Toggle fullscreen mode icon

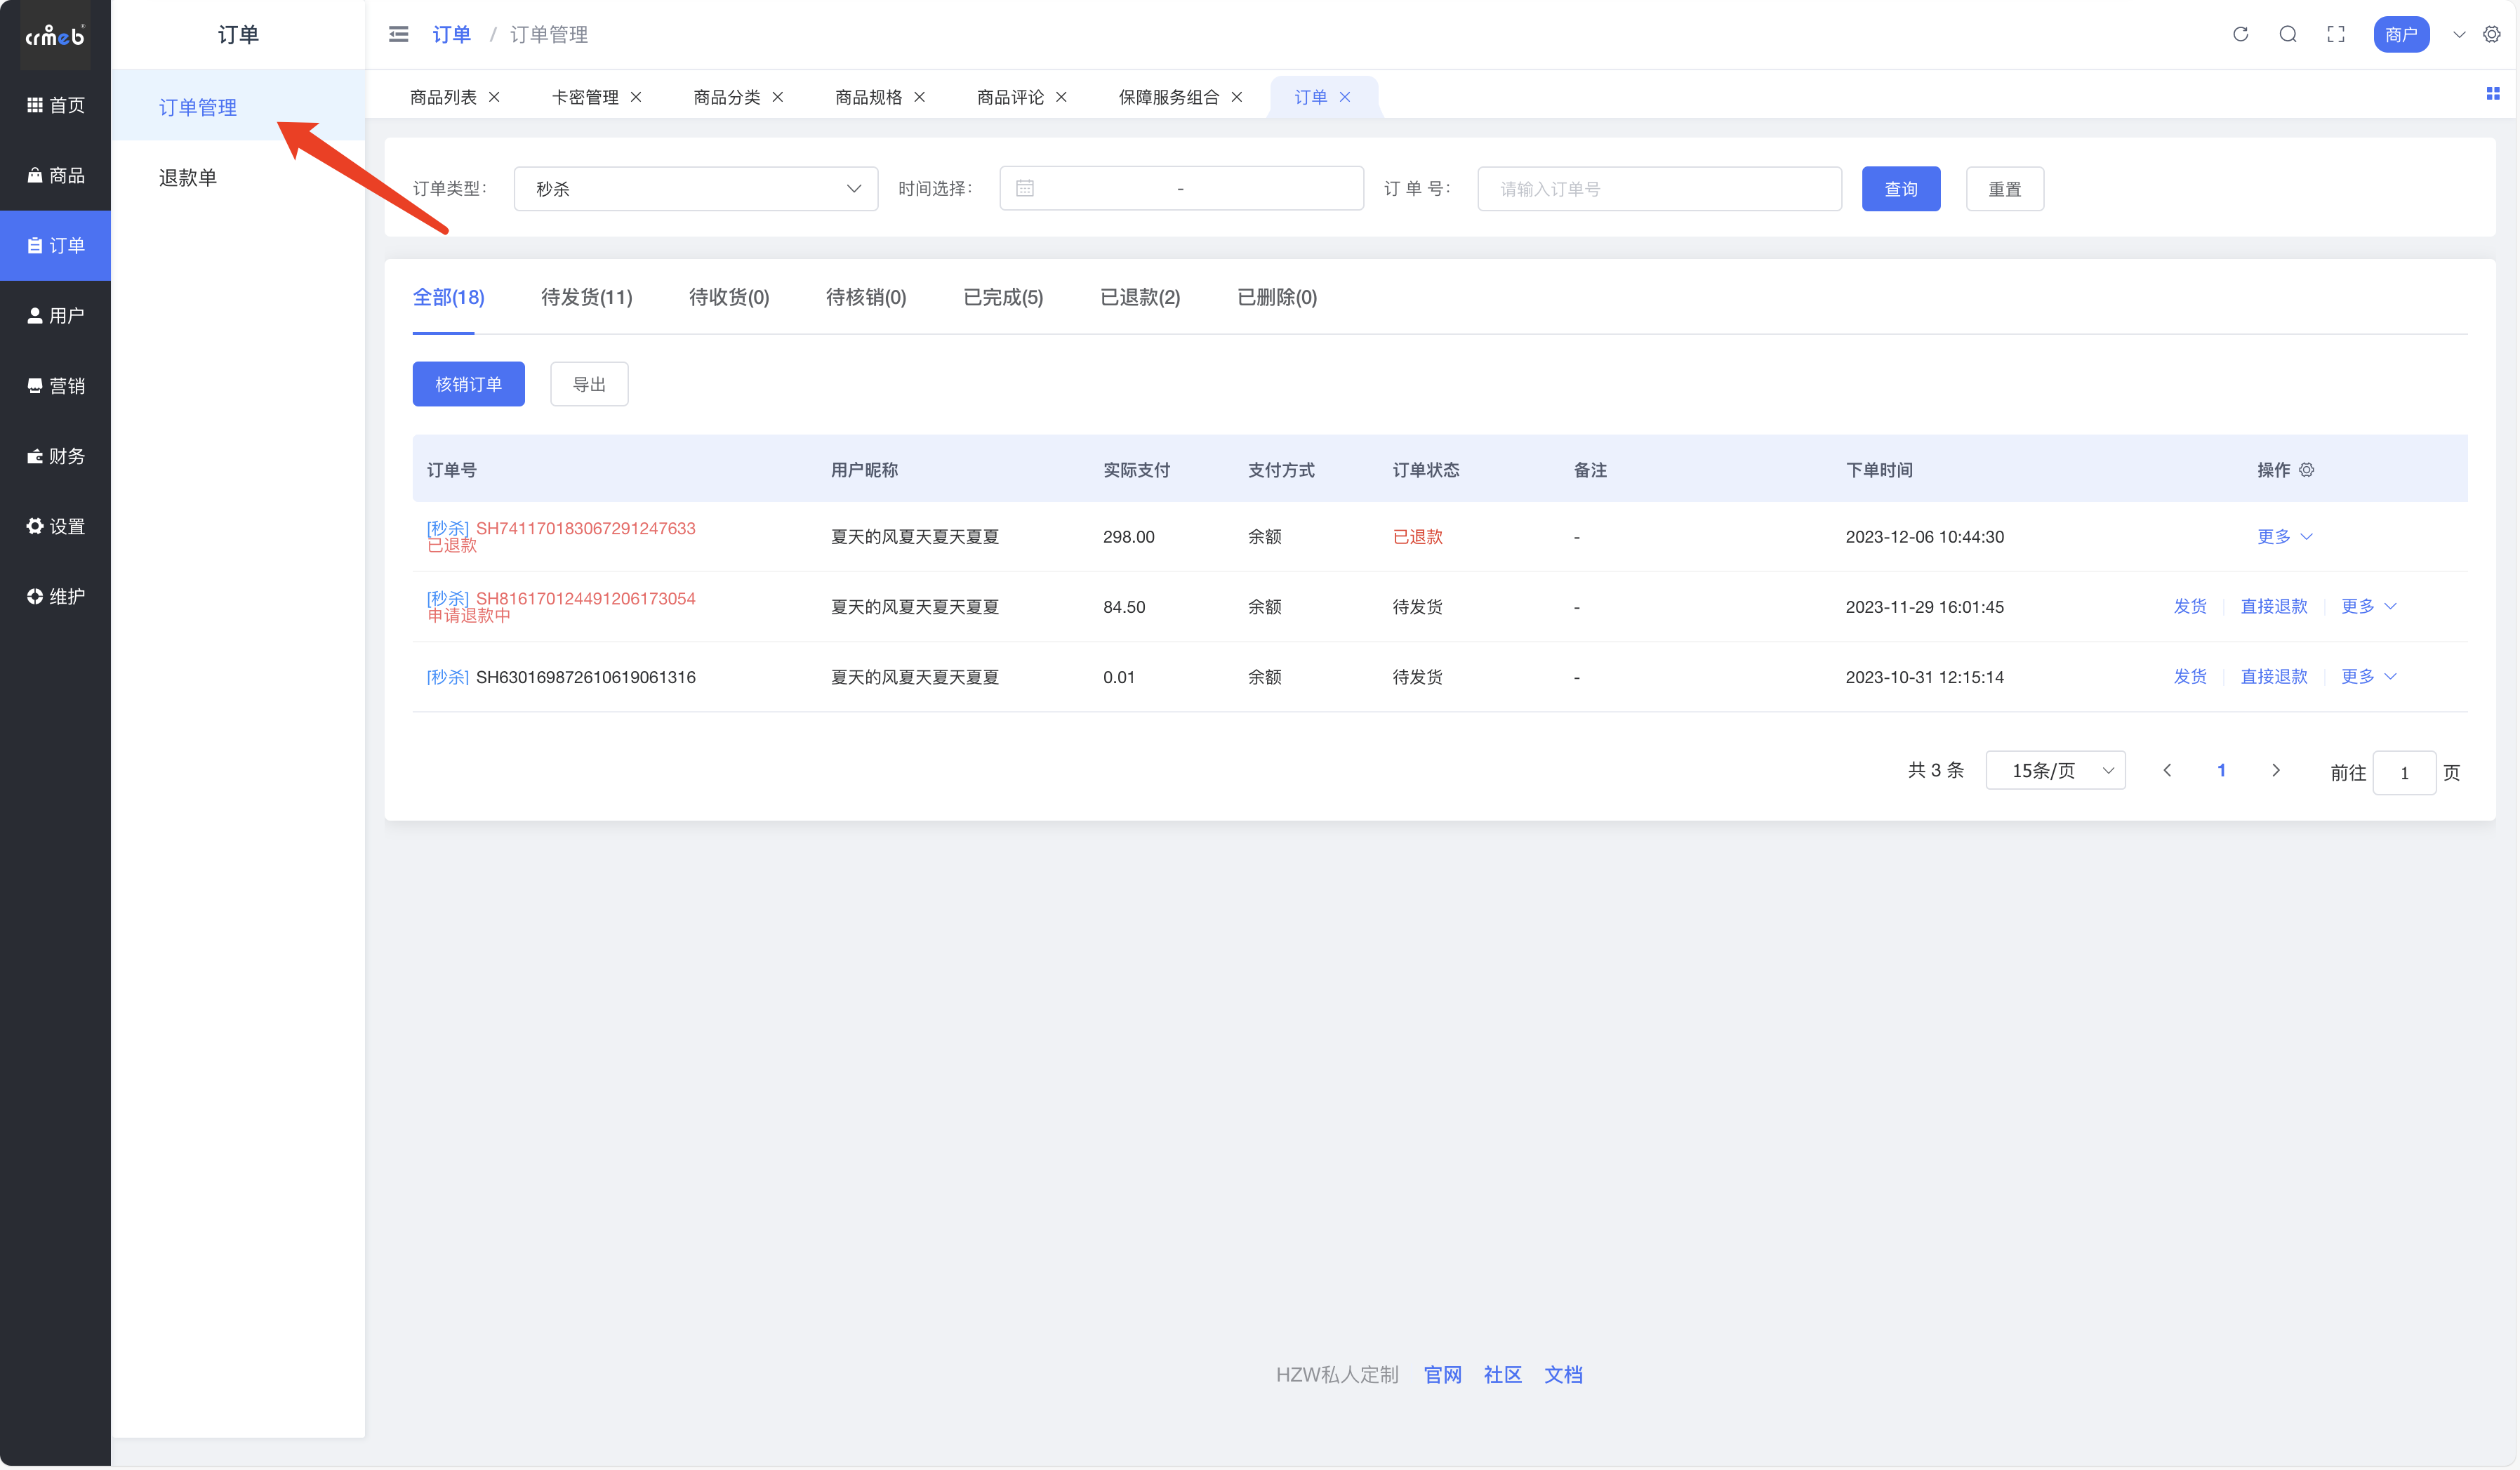tap(2336, 35)
